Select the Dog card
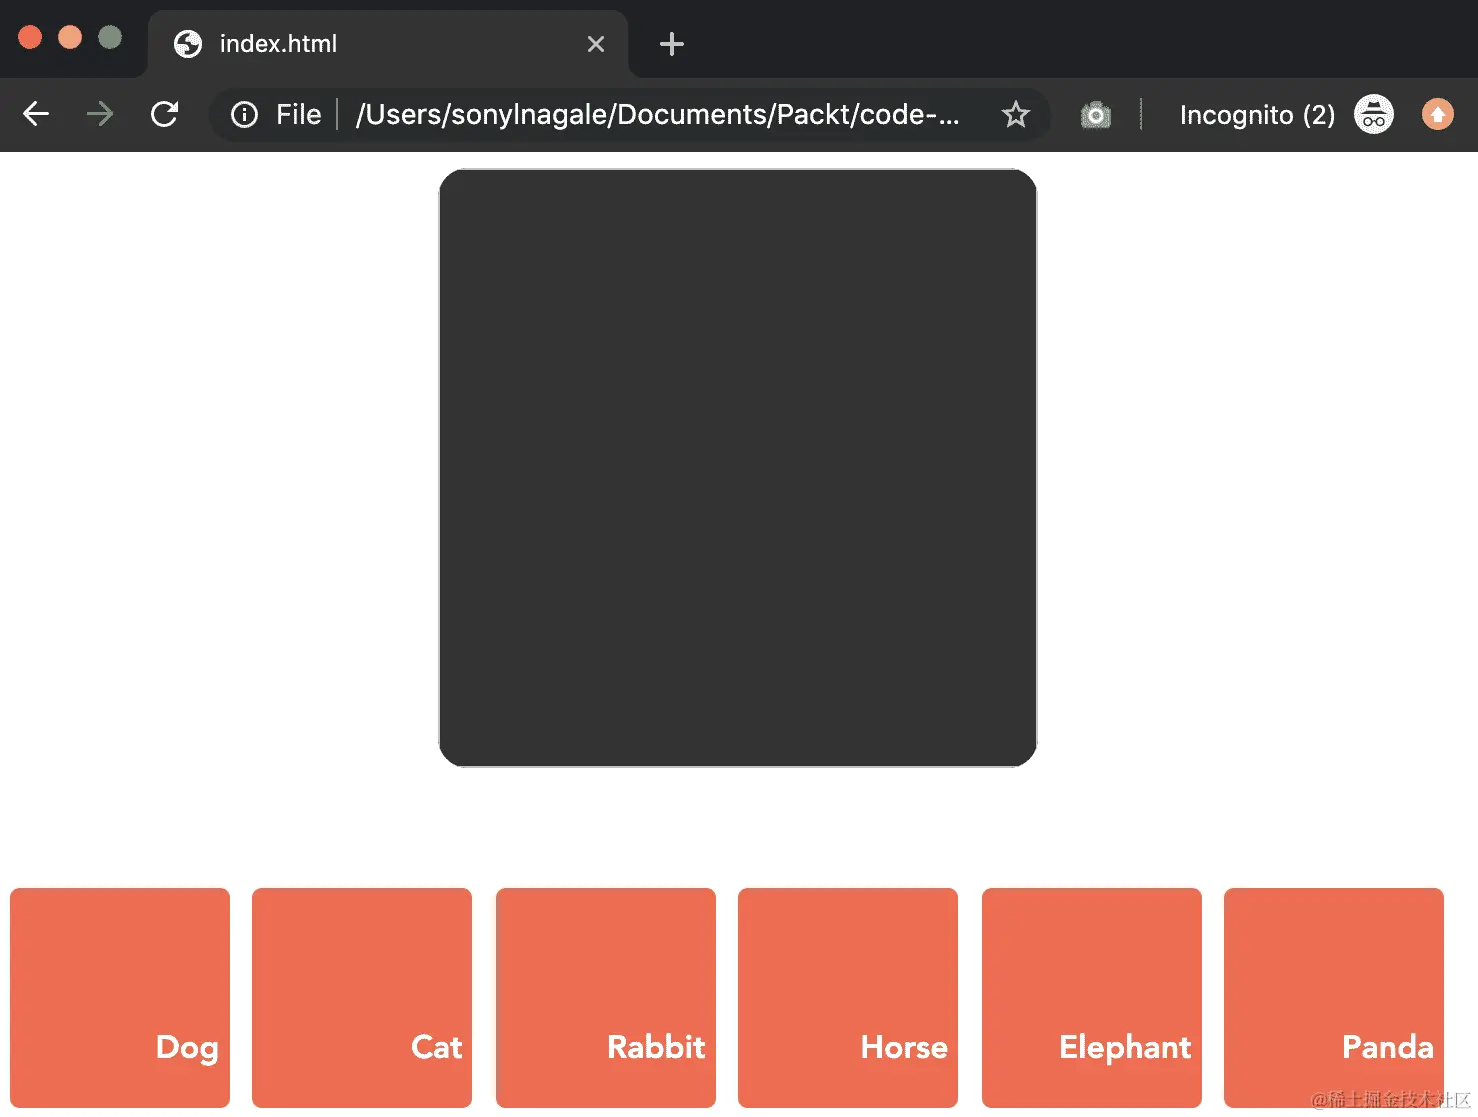This screenshot has width=1478, height=1117. coord(120,998)
